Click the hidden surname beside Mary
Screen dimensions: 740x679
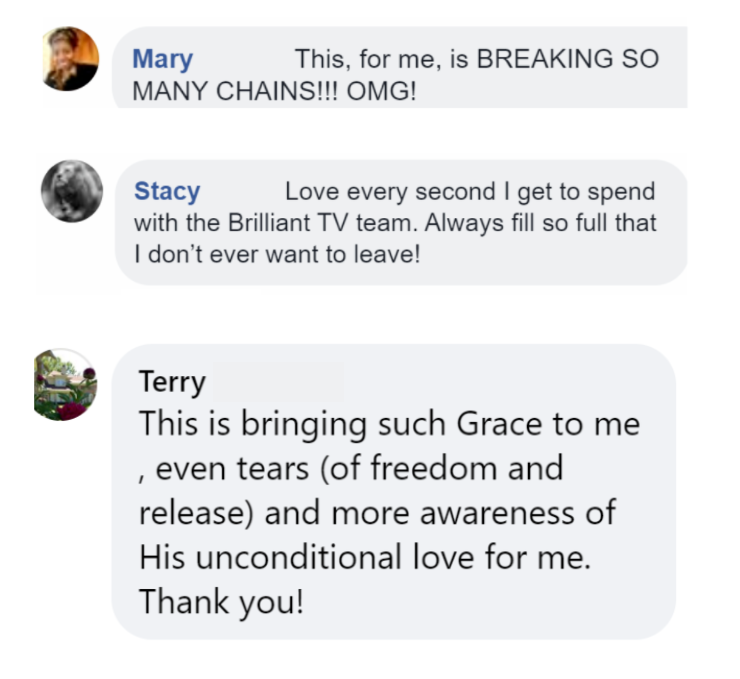tap(243, 59)
